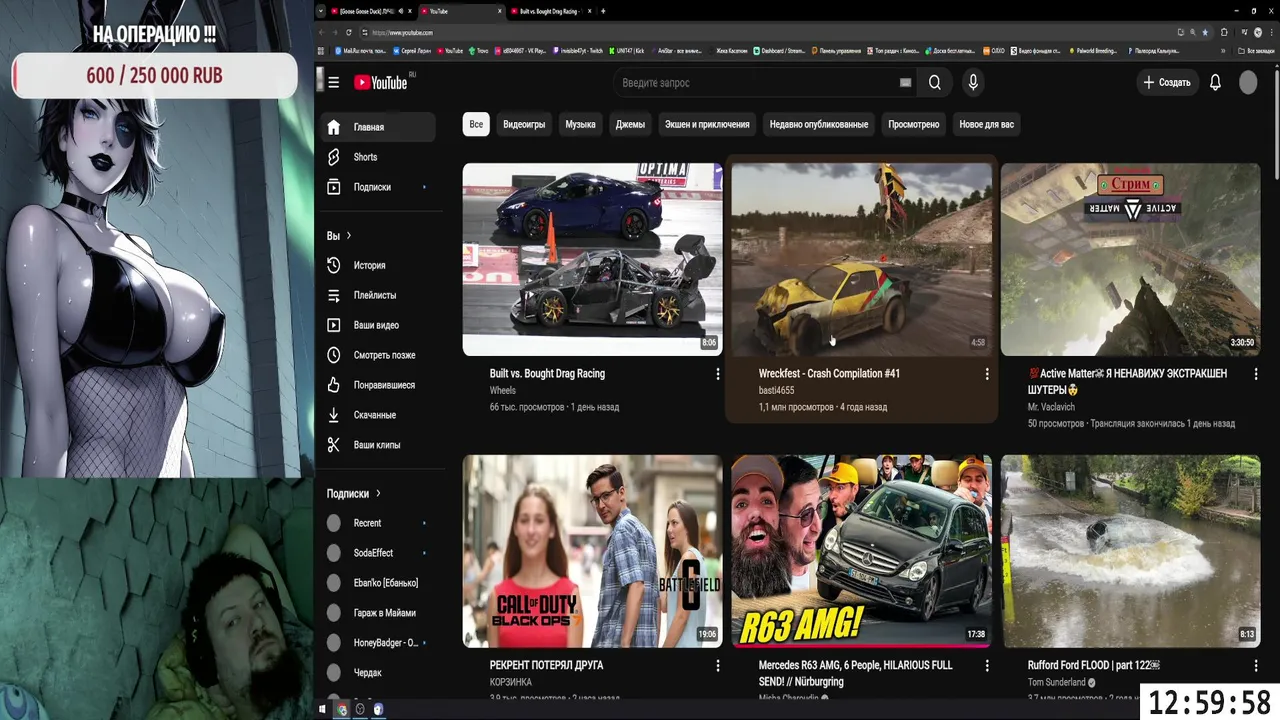Screen dimensions: 1280x720
Task: Select the Экшен и приключения chip
Action: click(x=707, y=125)
